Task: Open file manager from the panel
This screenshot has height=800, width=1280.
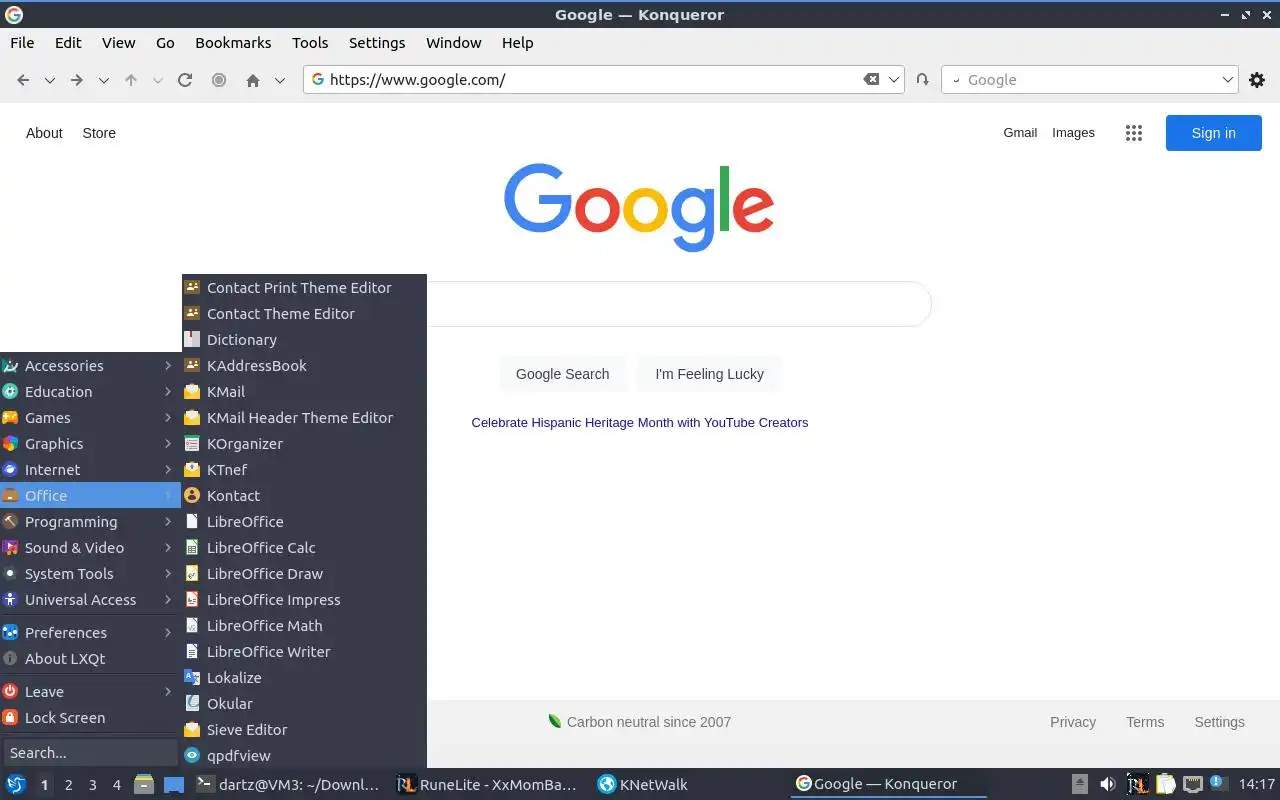Action: [x=144, y=785]
